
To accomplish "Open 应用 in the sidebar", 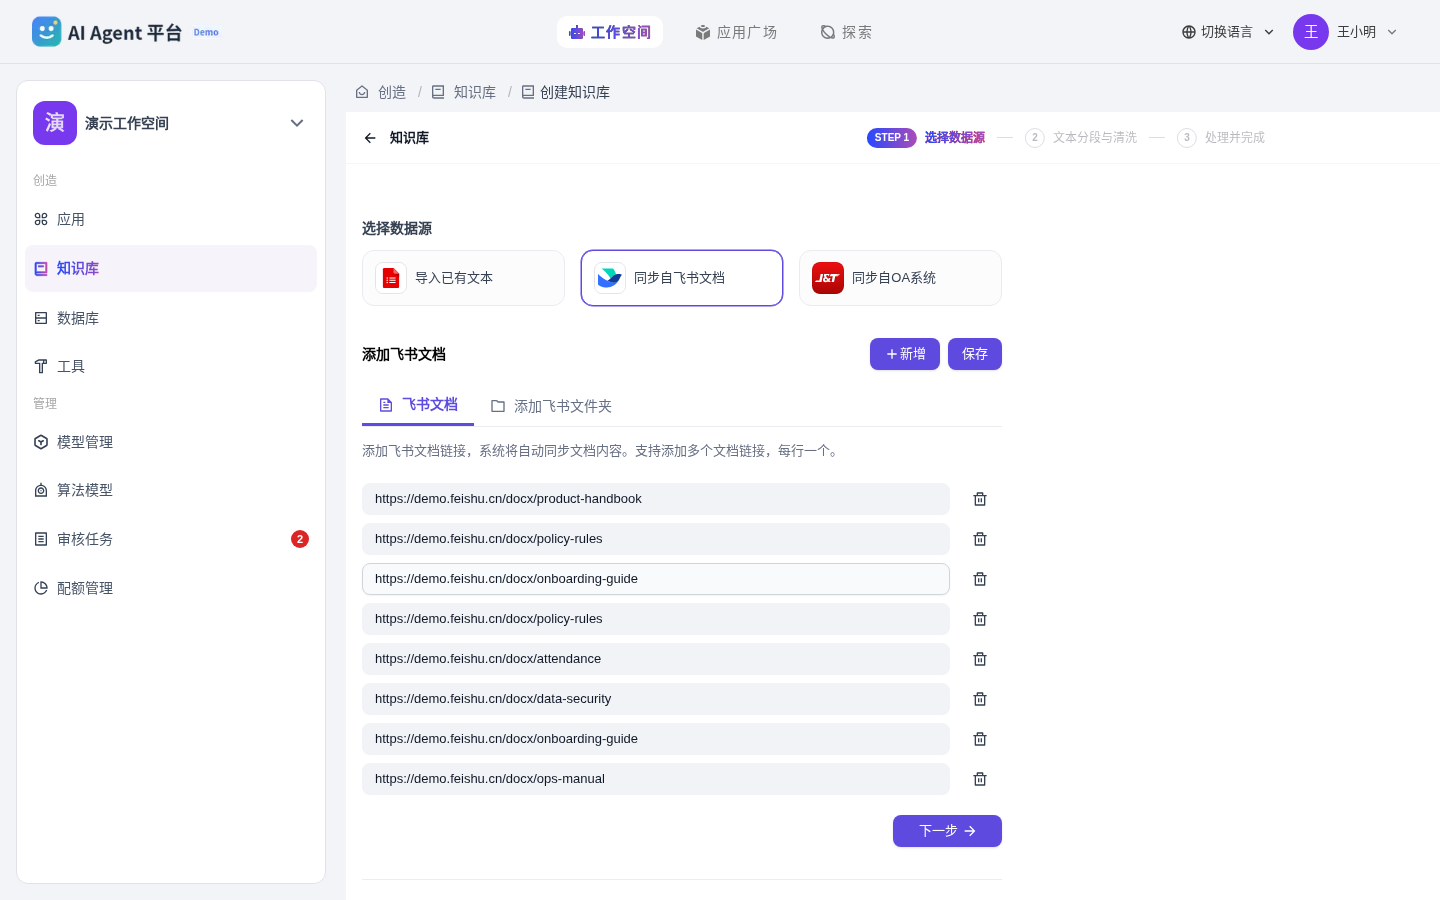I will coord(171,219).
